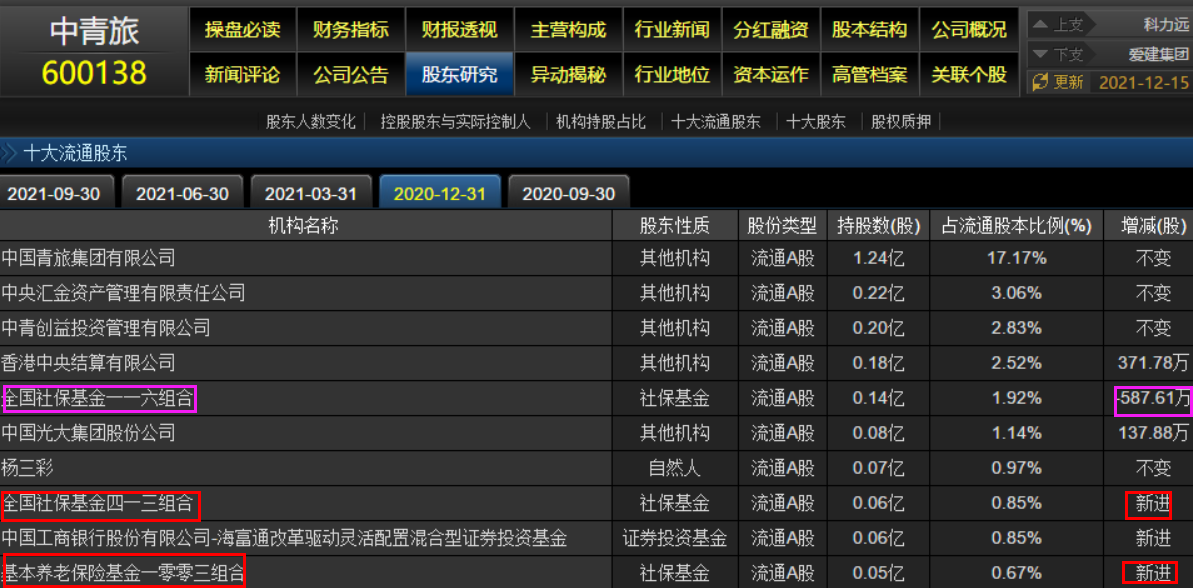This screenshot has height=588, width=1193.
Task: Jump to 股东人数变化 section
Action: [x=310, y=122]
